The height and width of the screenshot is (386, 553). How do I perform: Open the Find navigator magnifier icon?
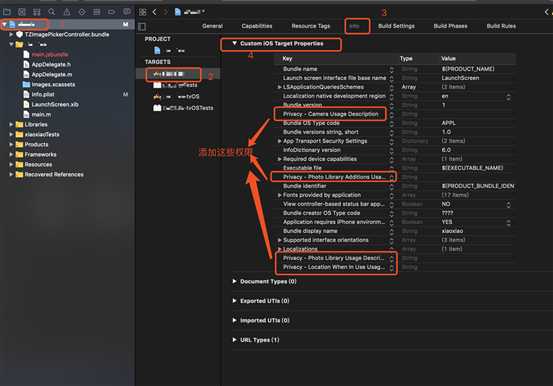(x=51, y=12)
